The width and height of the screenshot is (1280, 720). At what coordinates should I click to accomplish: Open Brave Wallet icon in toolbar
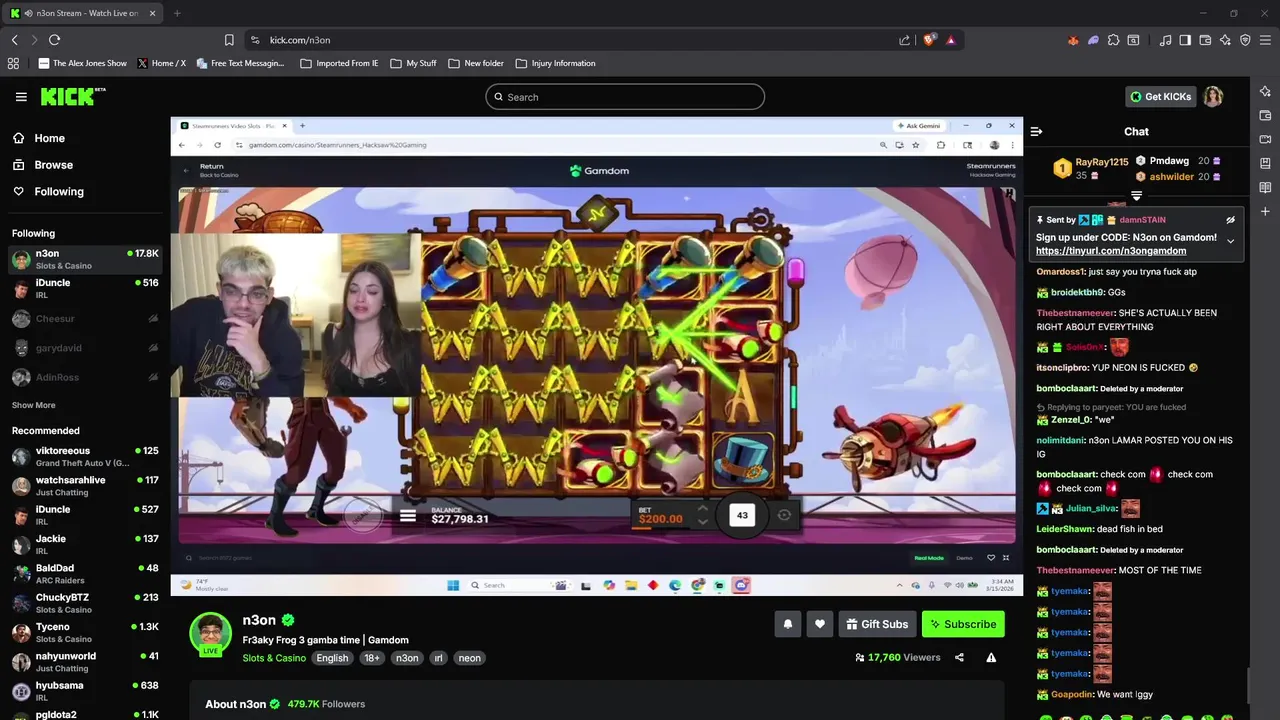click(x=1205, y=40)
